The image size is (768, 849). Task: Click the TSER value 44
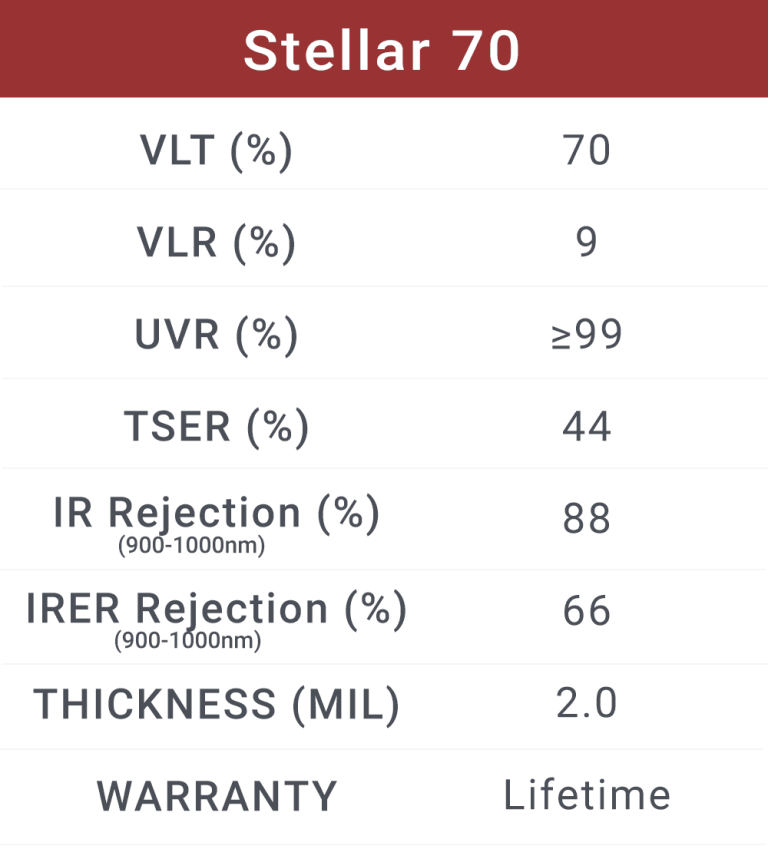(587, 427)
